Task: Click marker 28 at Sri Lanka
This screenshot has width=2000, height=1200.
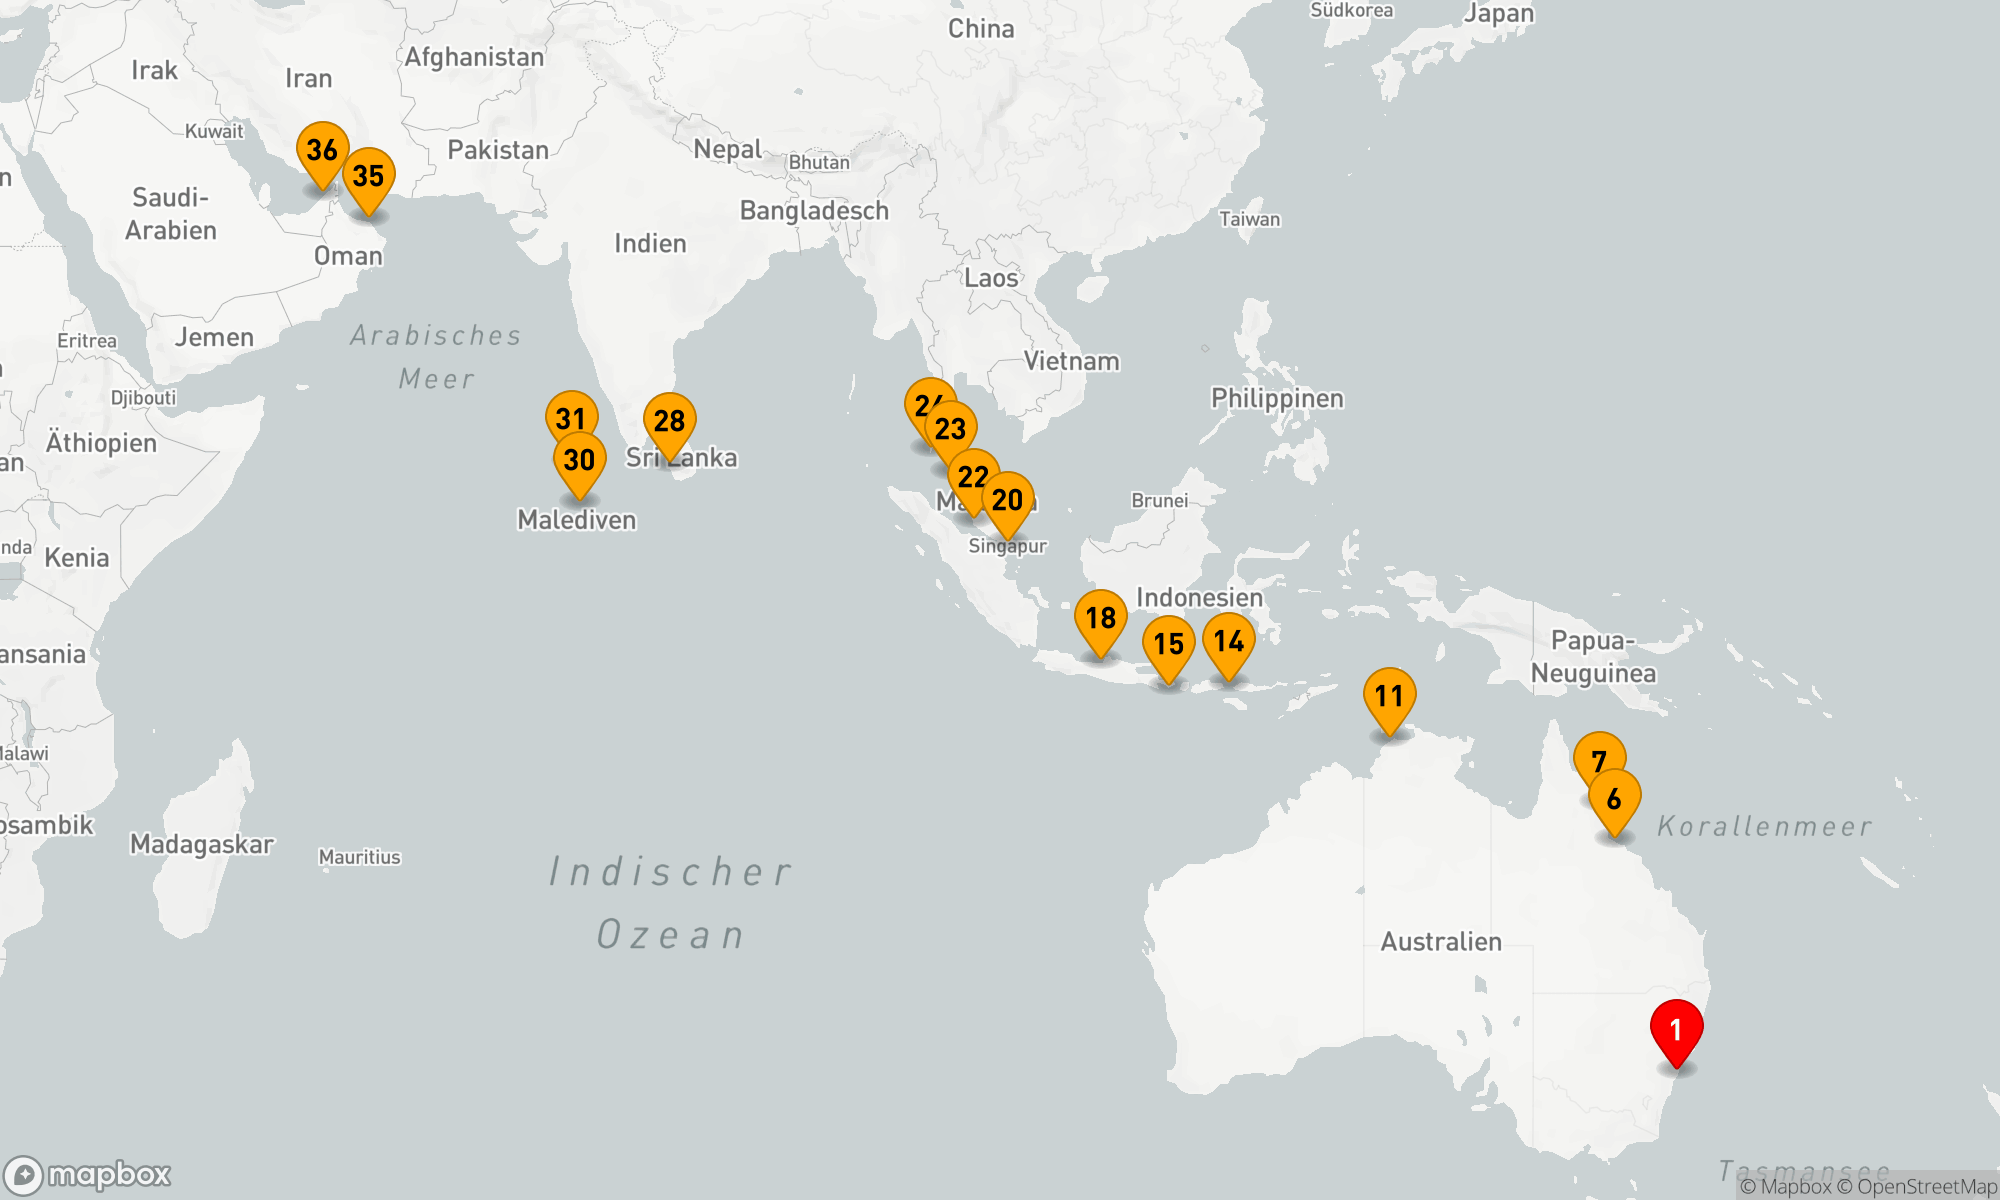Action: pos(670,421)
